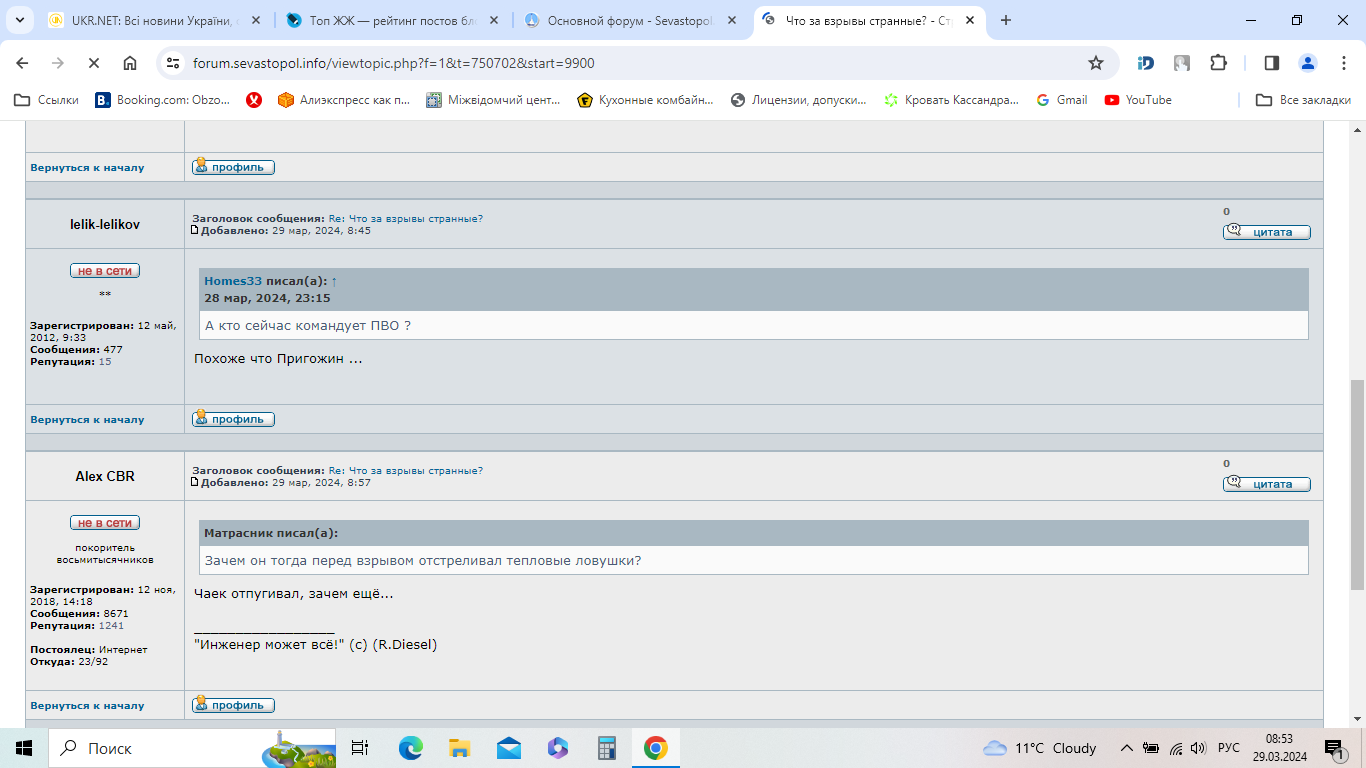Click Вернуться к началу under Alex CBR post
Screen dimensions: 1366x768
click(87, 706)
